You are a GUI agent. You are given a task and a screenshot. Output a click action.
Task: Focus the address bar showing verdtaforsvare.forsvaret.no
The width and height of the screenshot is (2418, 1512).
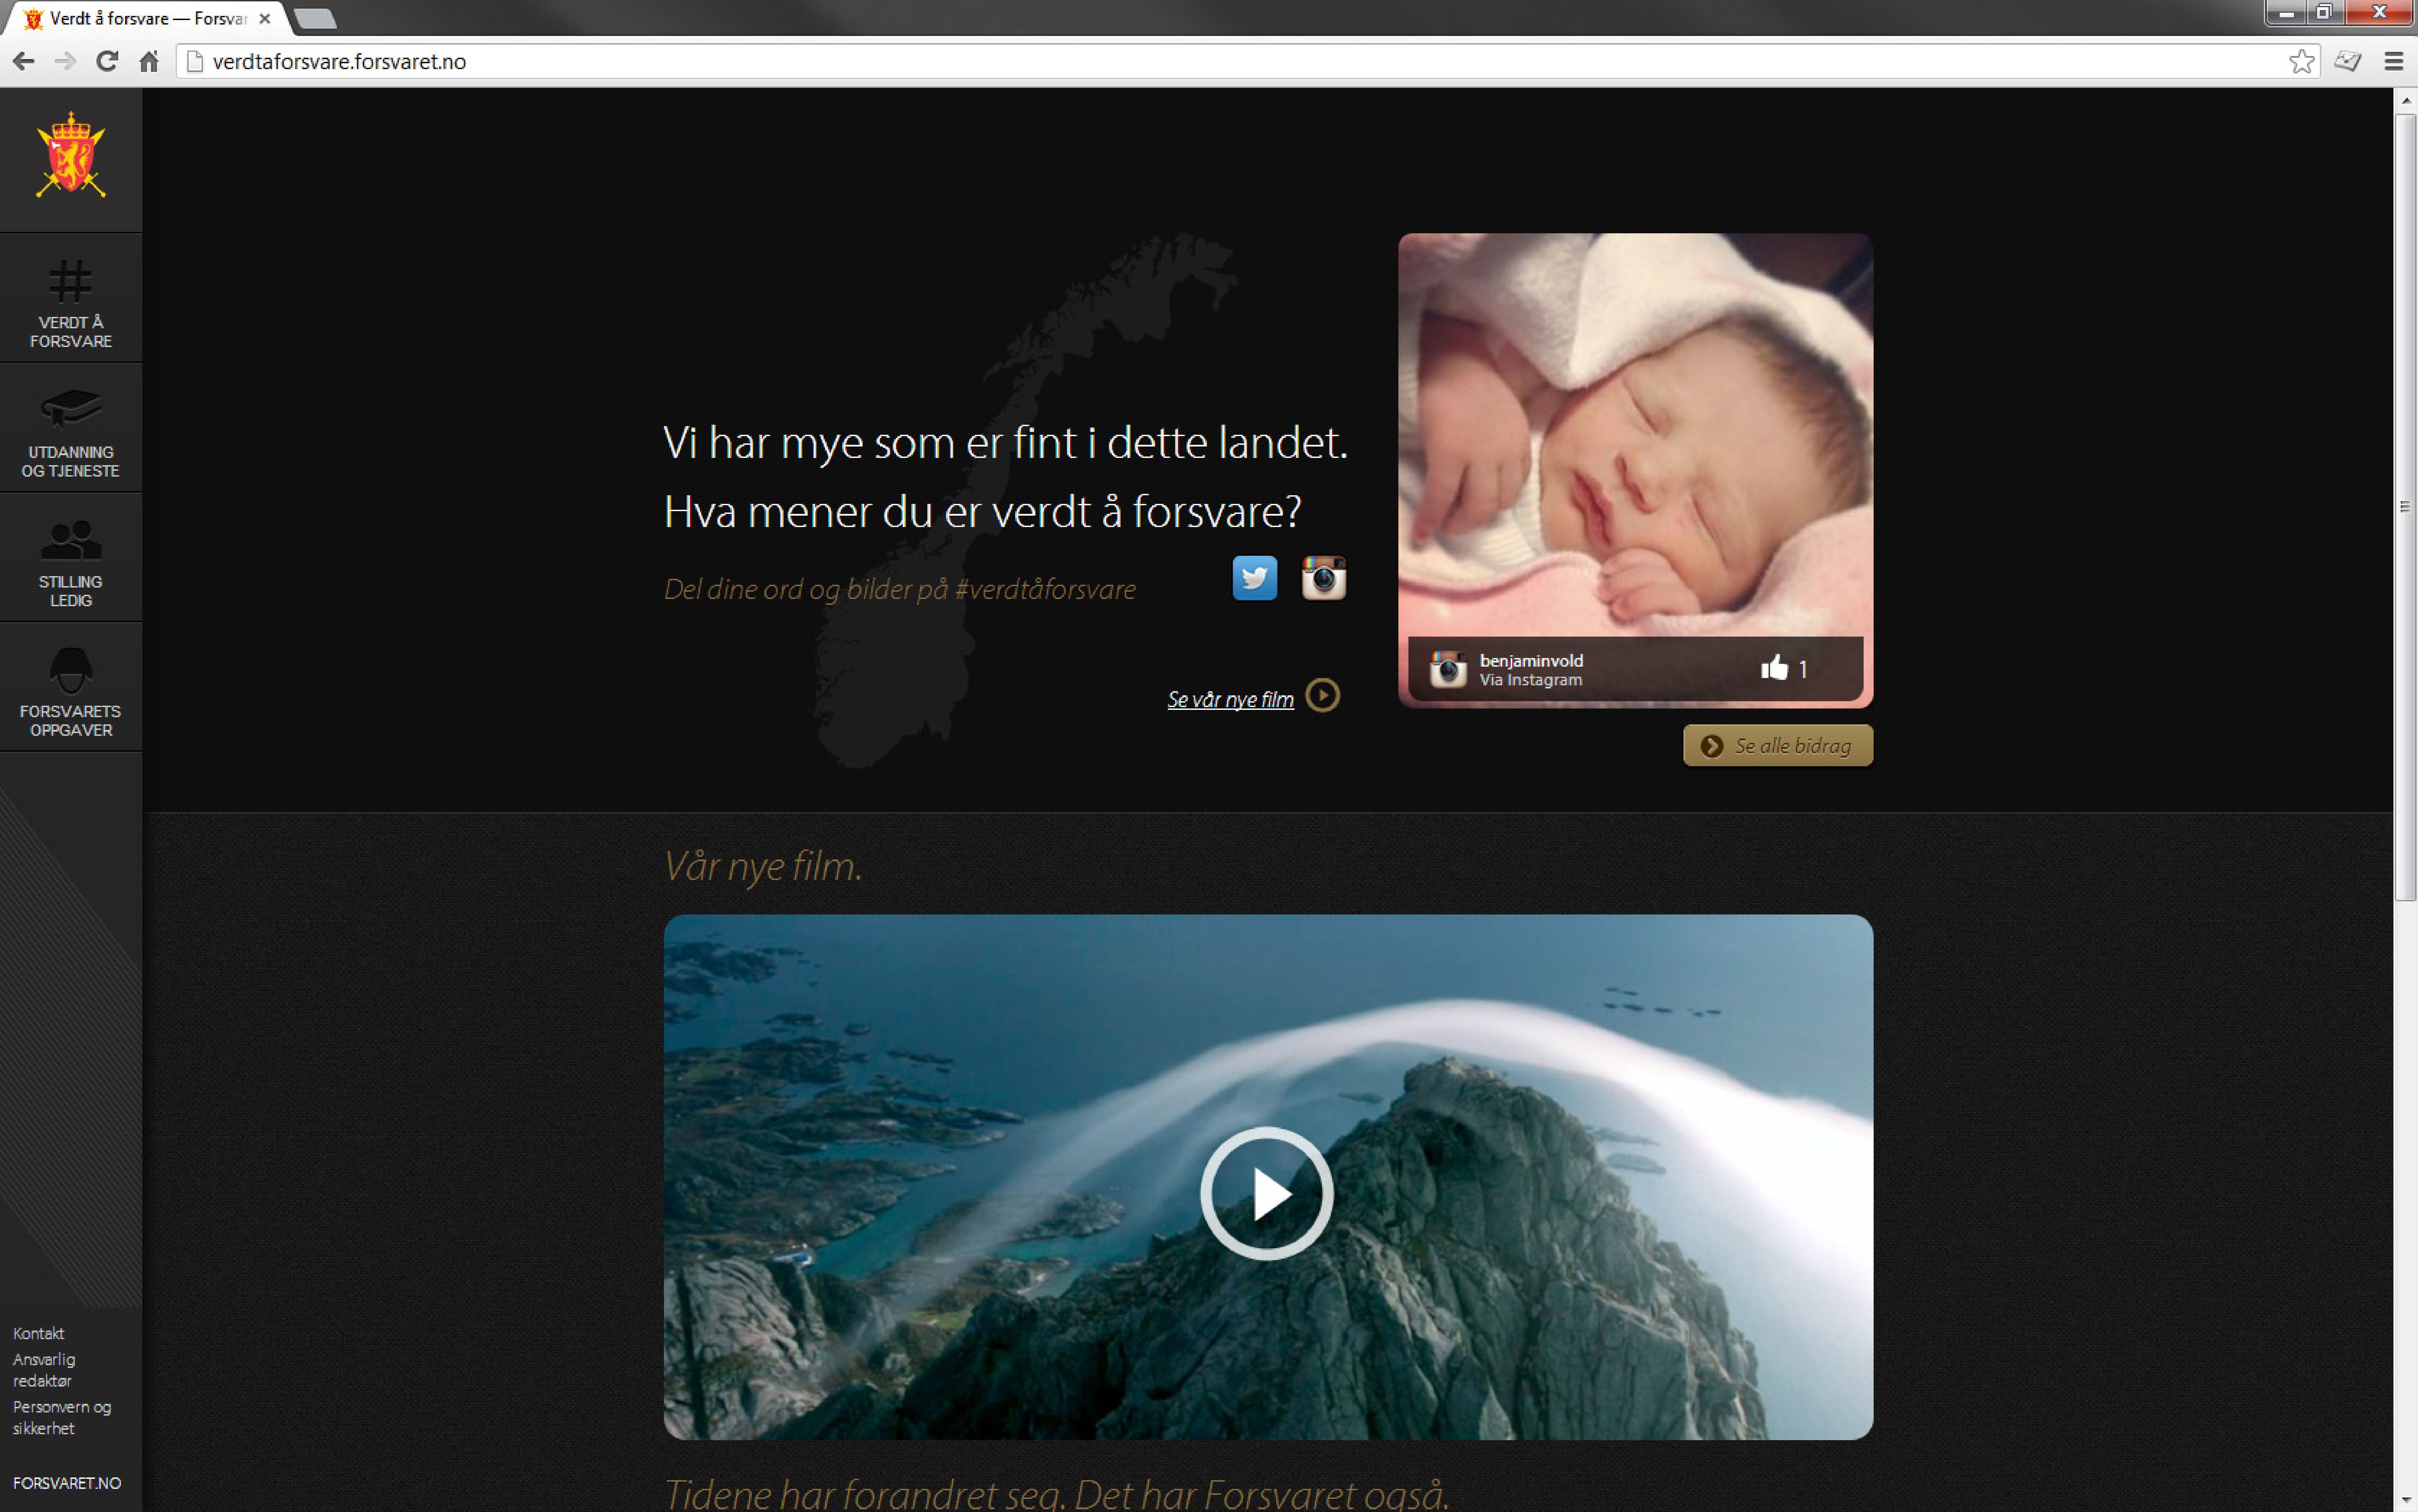tap(1240, 62)
